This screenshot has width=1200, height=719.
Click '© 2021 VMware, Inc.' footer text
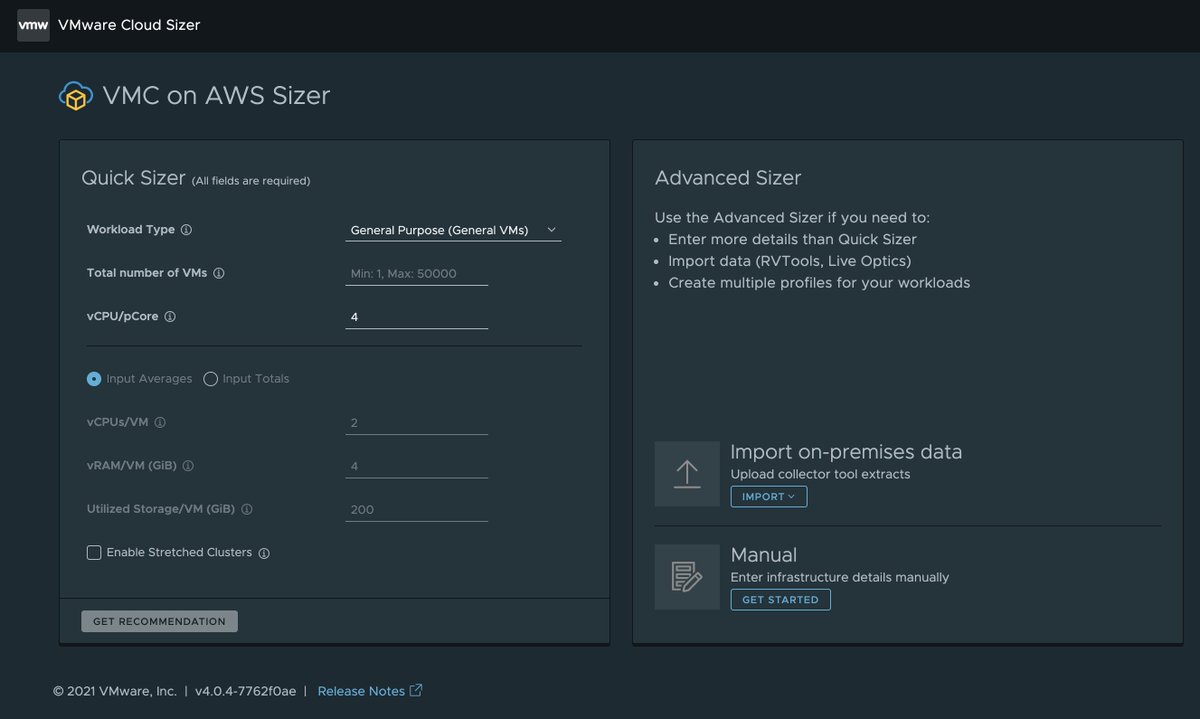tap(114, 691)
